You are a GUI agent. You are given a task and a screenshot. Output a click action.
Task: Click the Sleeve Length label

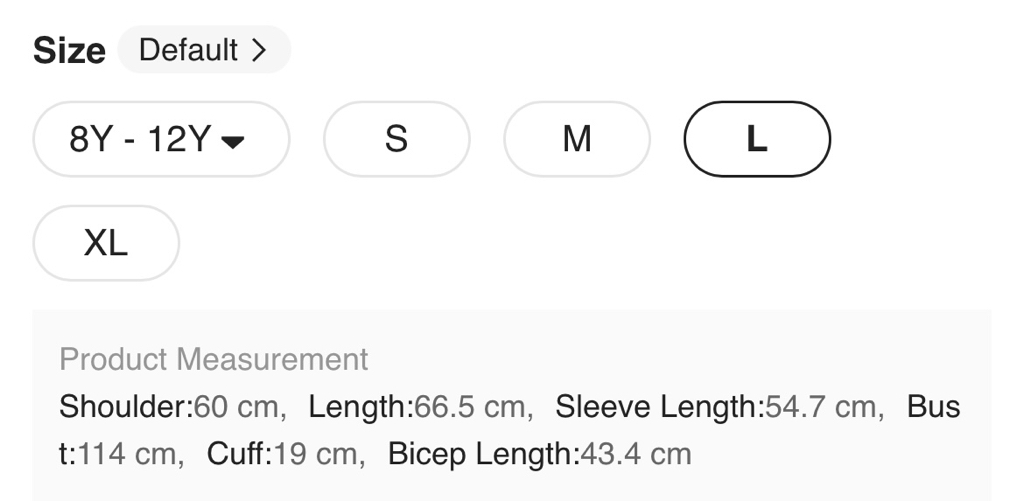pyautogui.click(x=659, y=407)
